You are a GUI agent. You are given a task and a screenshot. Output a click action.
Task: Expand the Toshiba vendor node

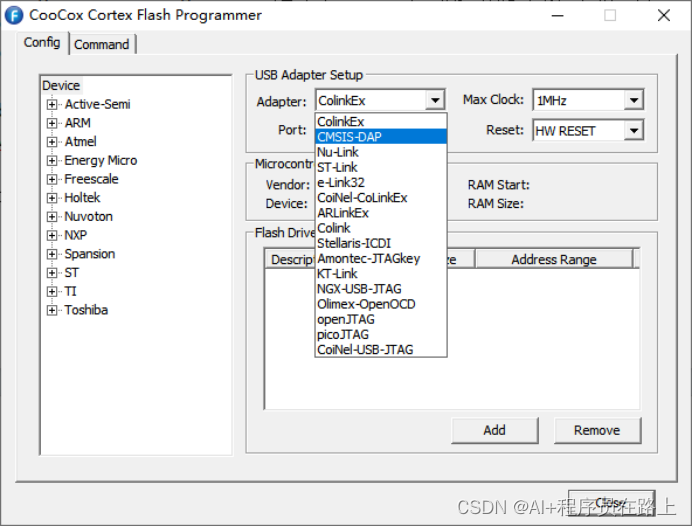52,310
